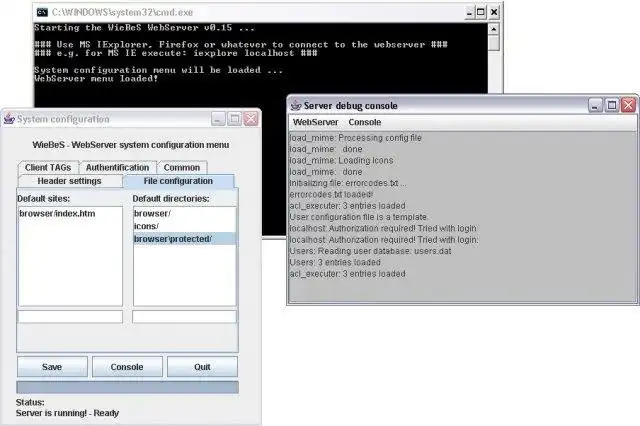Click the Quit button

pyautogui.click(x=202, y=367)
